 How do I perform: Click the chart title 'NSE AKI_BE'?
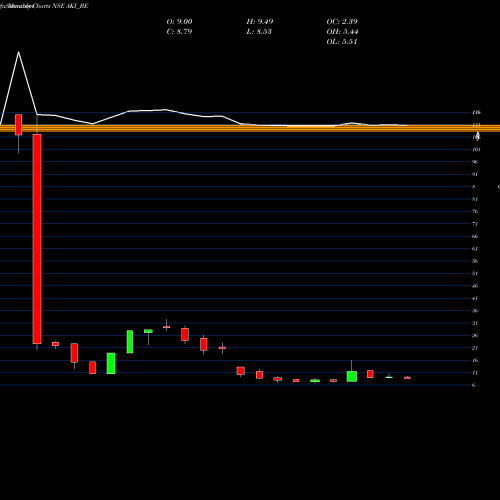(x=70, y=6)
